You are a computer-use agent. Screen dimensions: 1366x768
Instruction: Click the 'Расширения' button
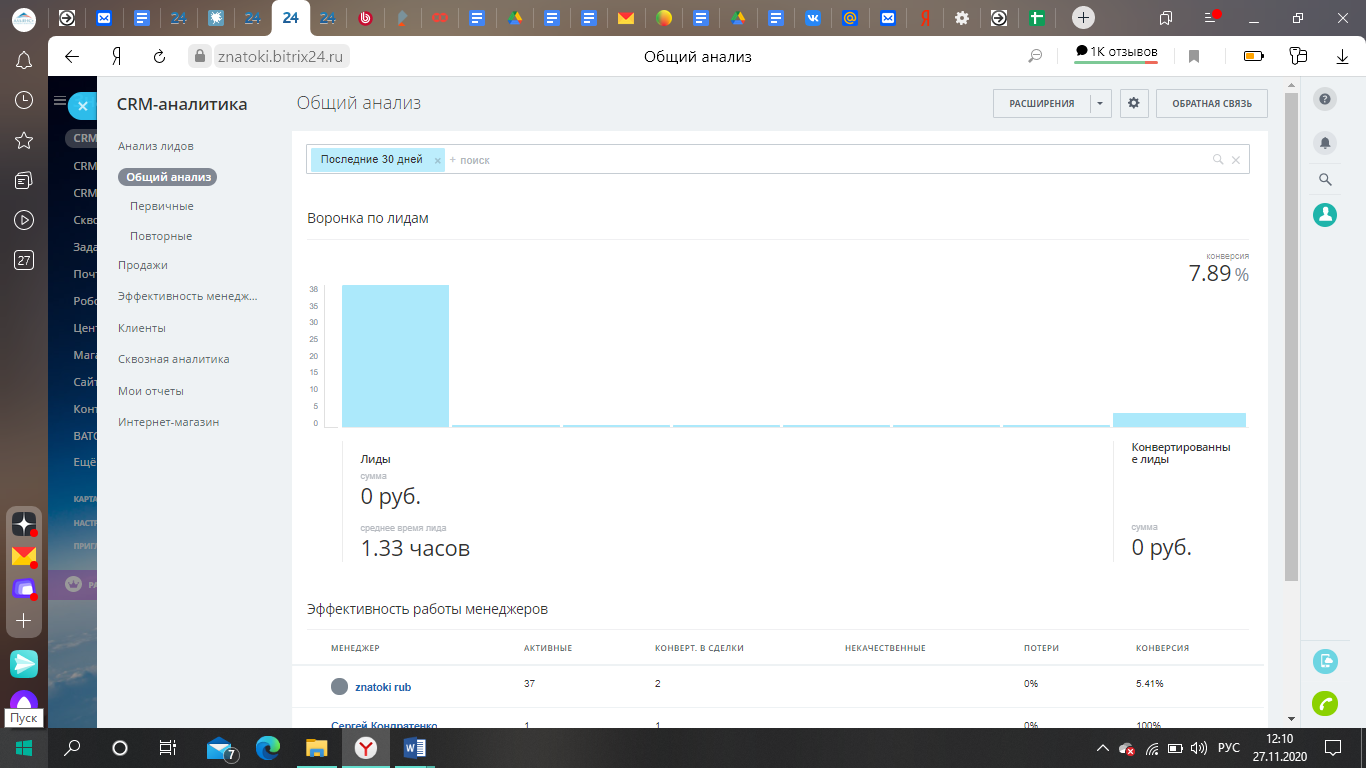tap(1041, 103)
